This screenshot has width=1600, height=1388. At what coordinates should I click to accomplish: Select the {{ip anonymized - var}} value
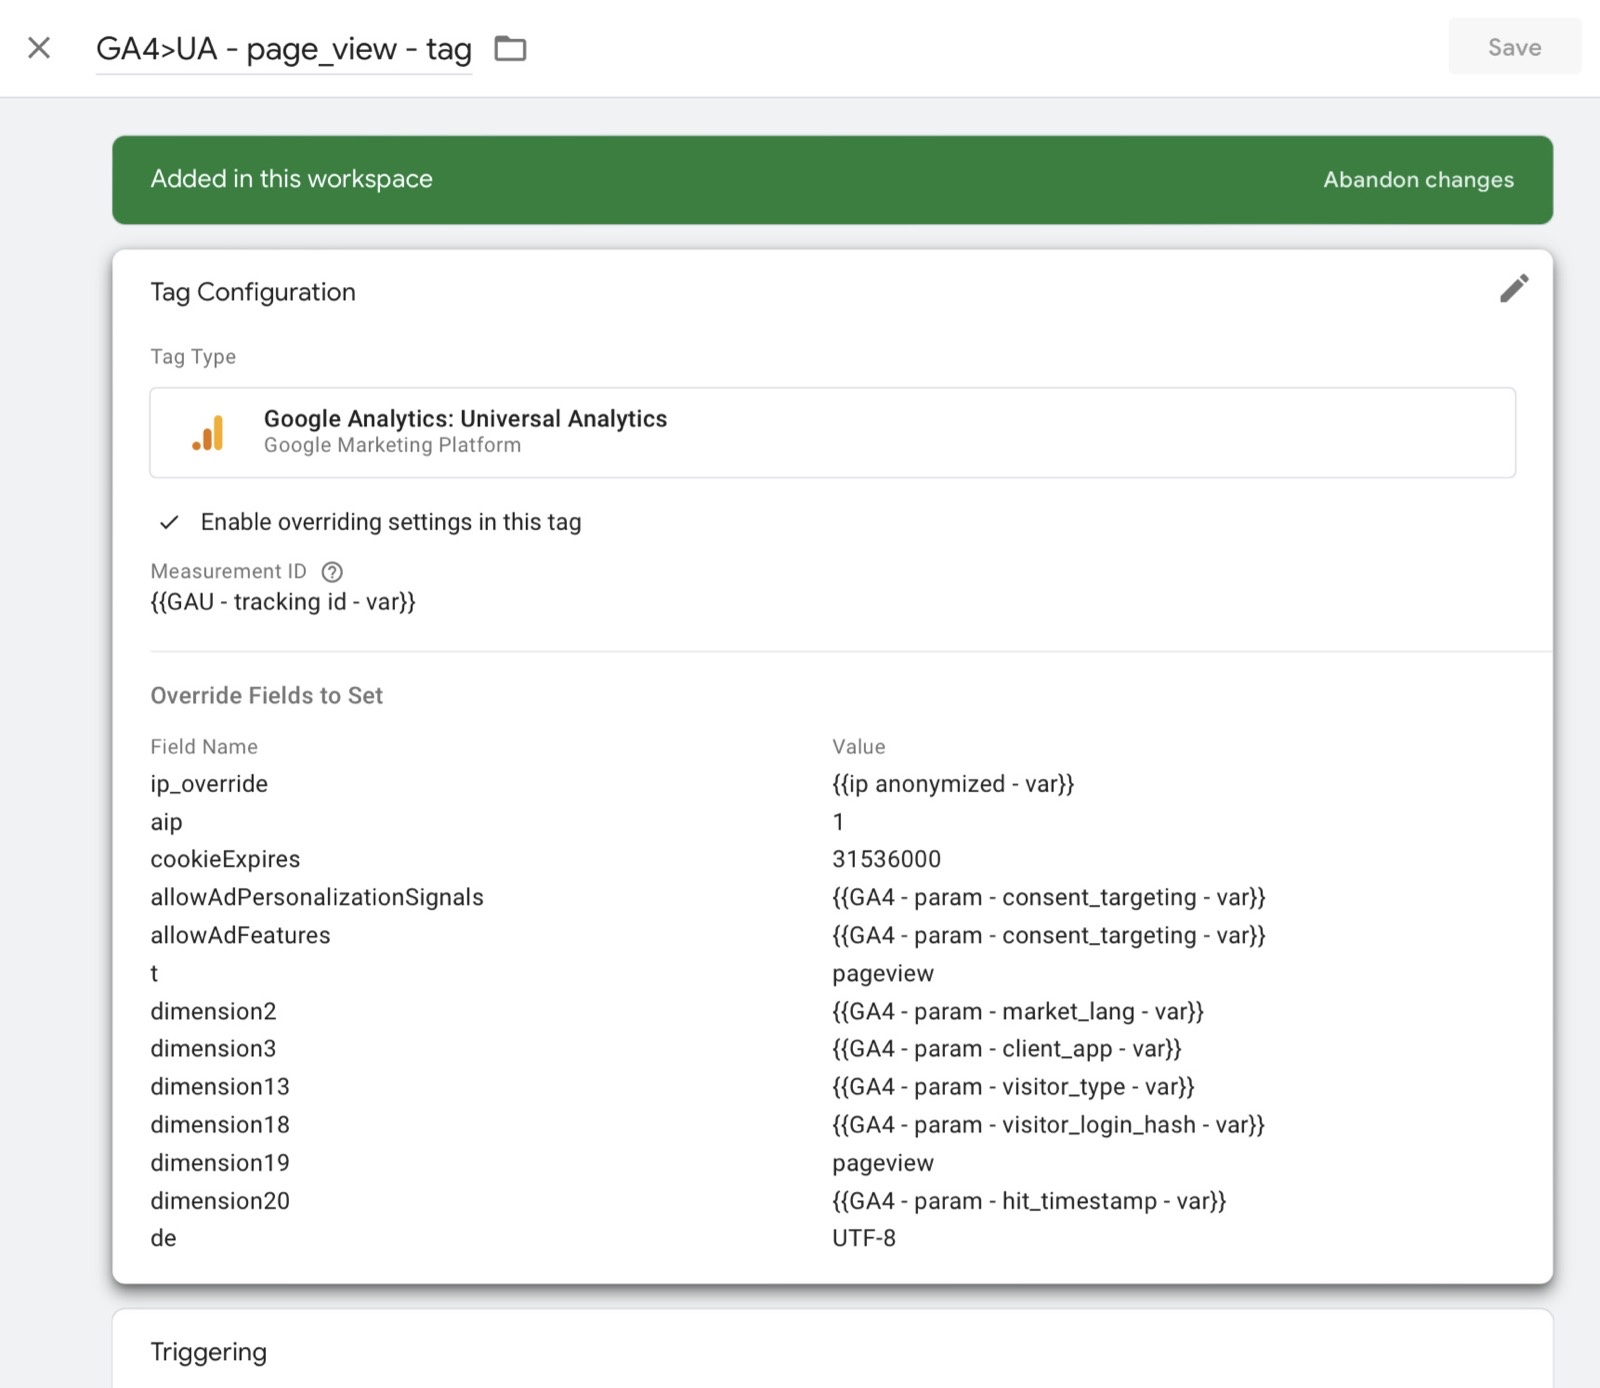(x=952, y=784)
